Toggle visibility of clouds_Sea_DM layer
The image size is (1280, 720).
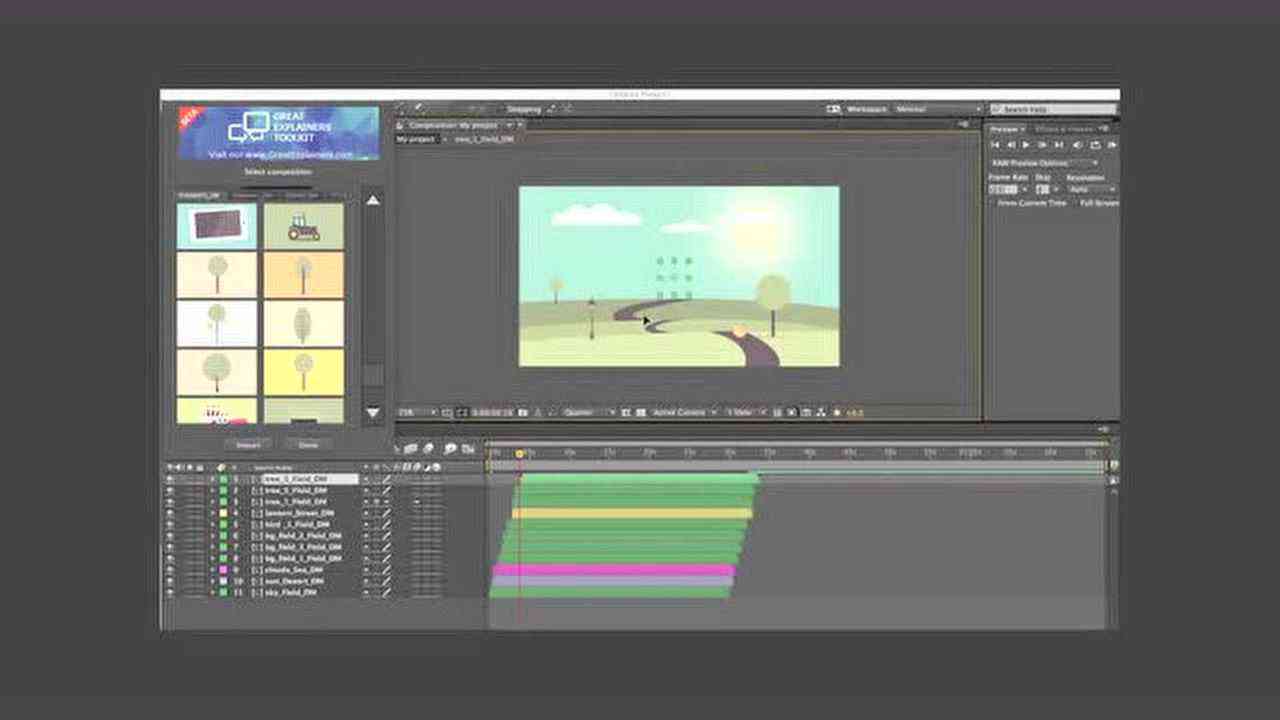(169, 570)
